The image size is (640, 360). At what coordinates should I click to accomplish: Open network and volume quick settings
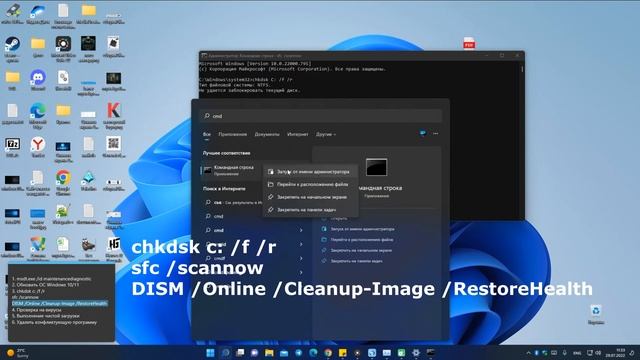[x=594, y=353]
